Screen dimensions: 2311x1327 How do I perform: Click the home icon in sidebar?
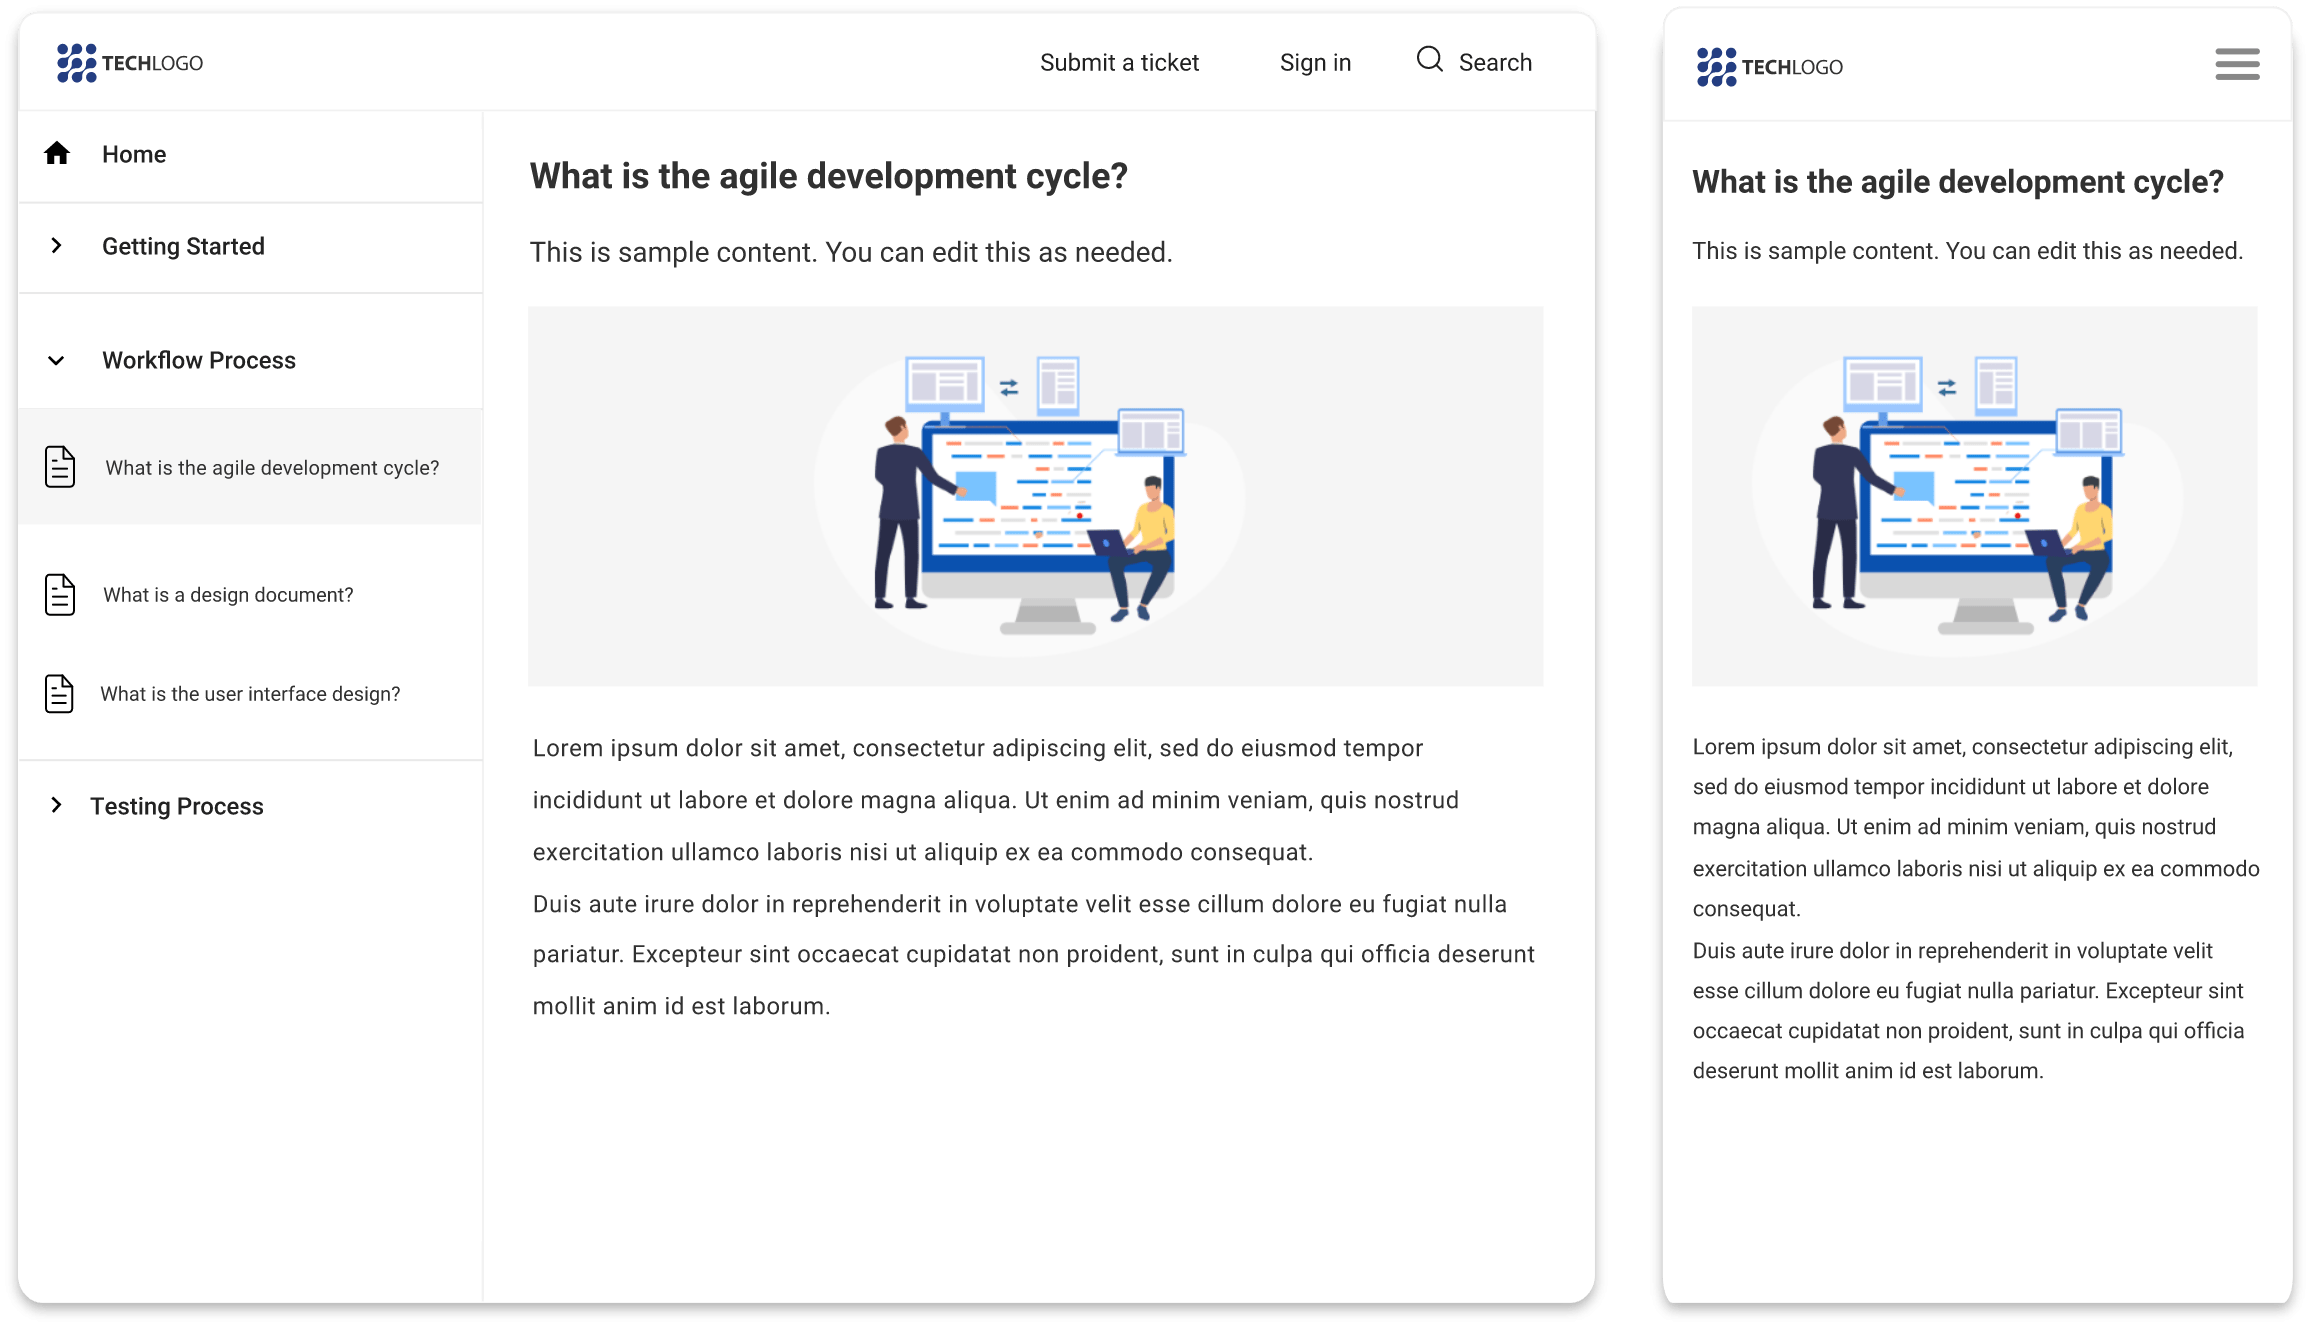tap(57, 153)
